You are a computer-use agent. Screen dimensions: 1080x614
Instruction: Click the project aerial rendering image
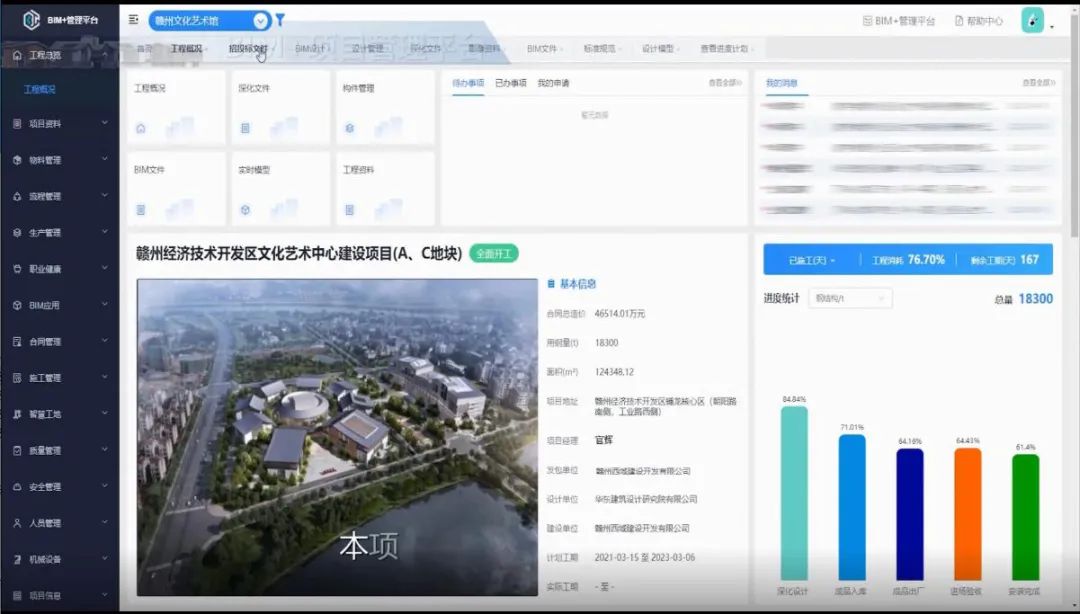(x=337, y=437)
